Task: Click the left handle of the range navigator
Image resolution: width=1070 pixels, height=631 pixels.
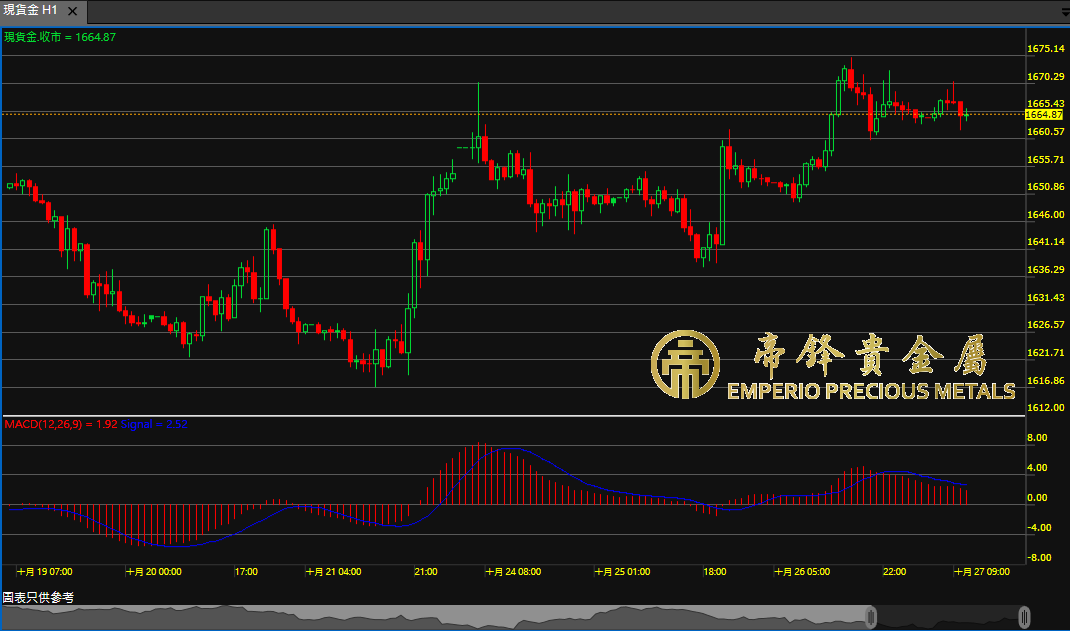Action: coord(871,616)
